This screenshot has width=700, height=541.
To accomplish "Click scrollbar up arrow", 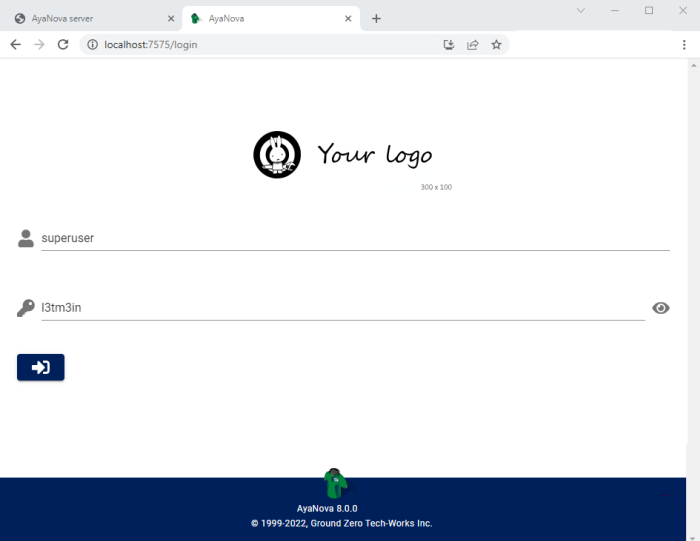I will coord(693,66).
